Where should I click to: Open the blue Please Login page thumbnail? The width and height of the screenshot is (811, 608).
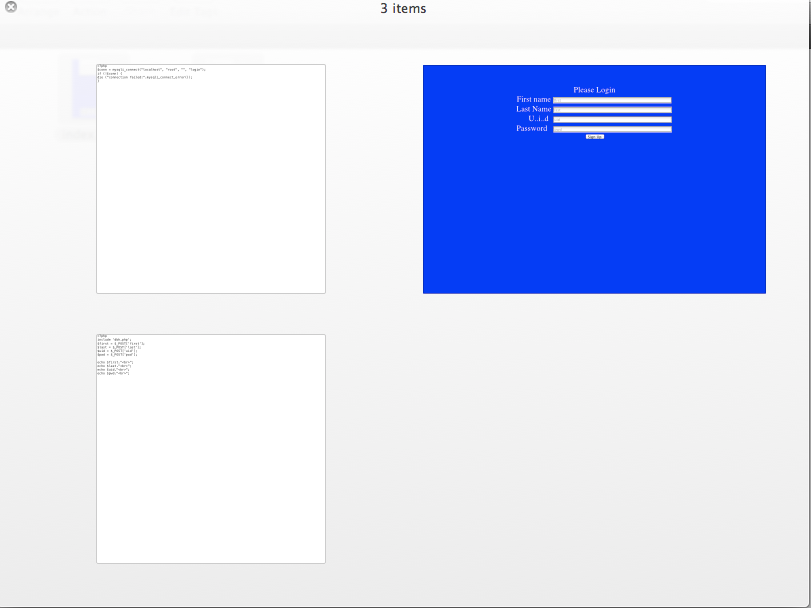click(x=594, y=179)
